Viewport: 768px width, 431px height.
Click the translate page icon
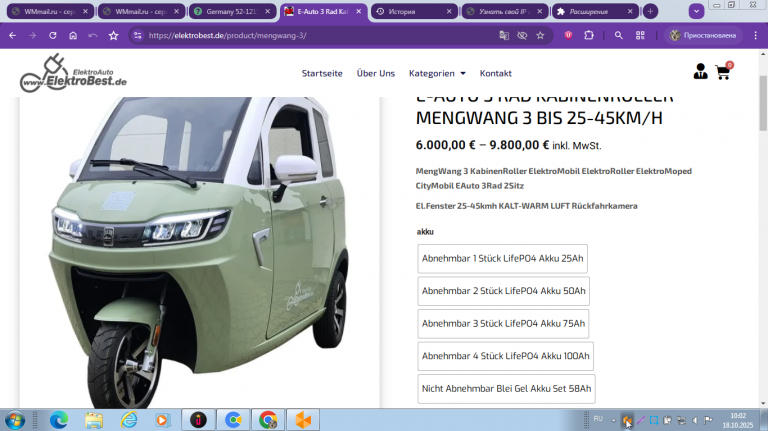(504, 35)
